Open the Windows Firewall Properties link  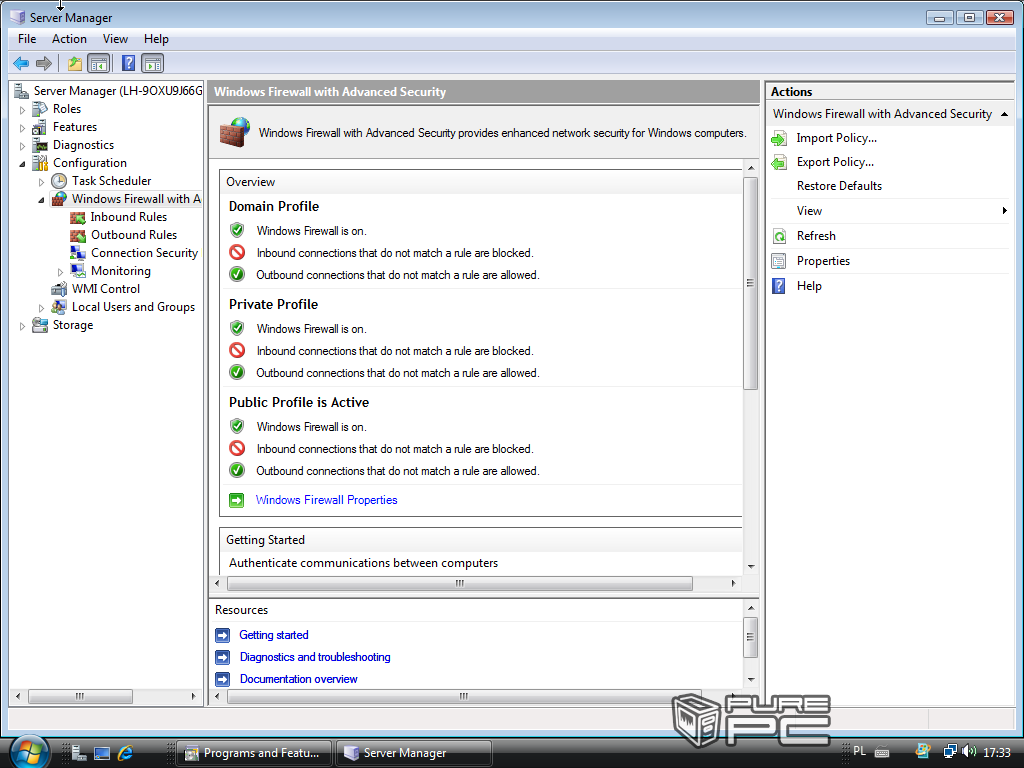pyautogui.click(x=326, y=500)
